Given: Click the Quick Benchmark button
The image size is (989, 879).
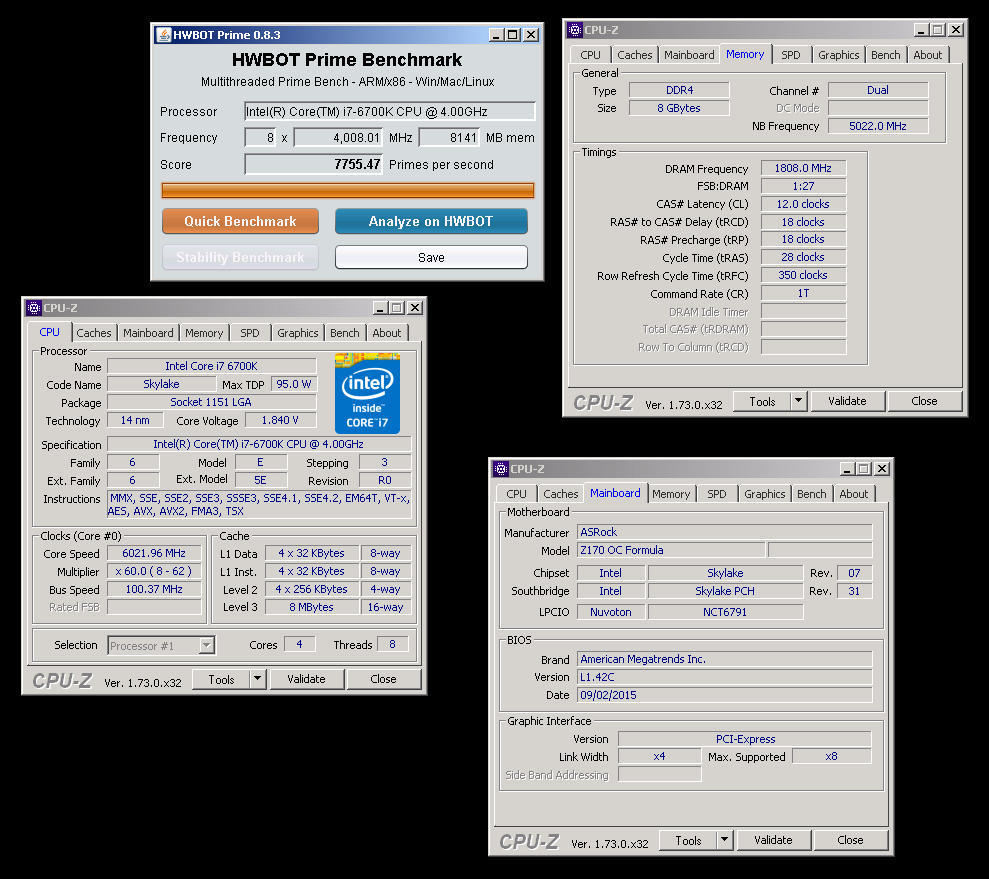Looking at the screenshot, I should [x=240, y=221].
